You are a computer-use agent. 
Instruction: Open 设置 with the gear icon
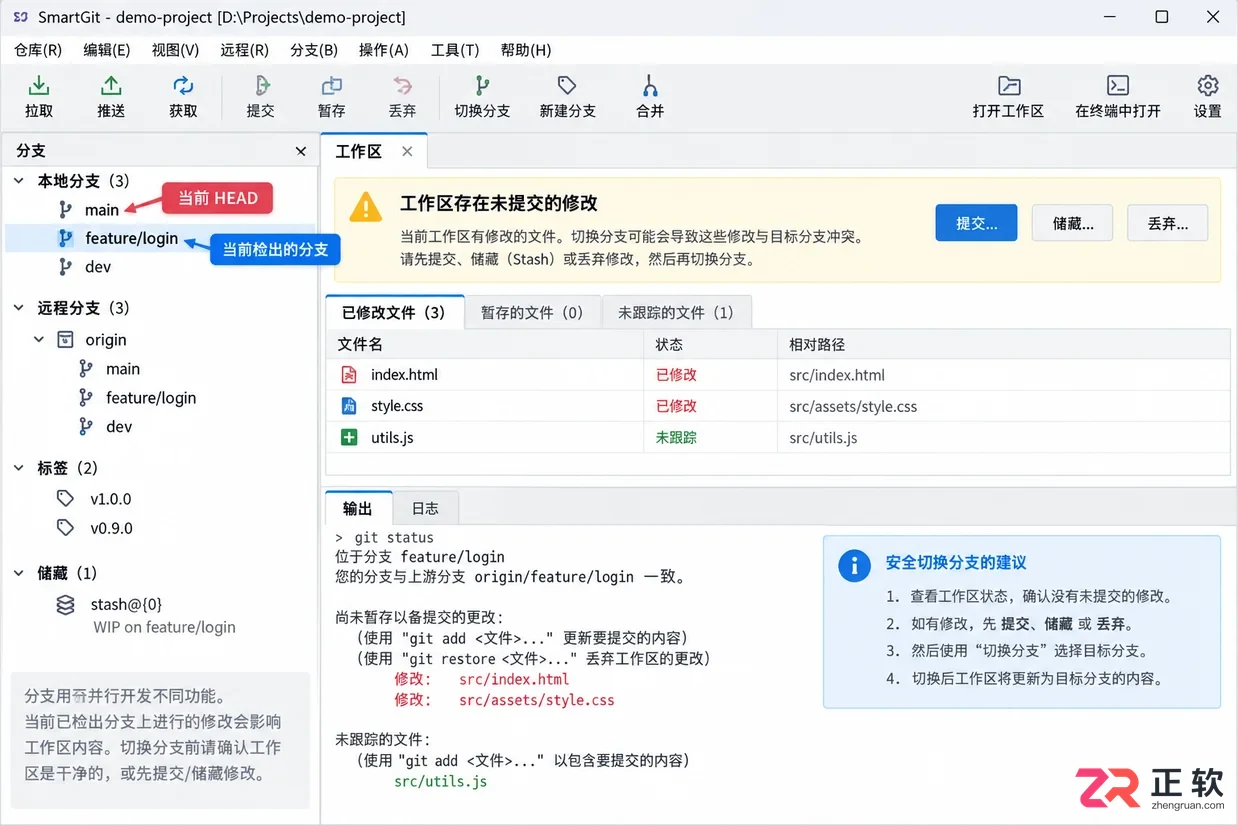(x=1208, y=86)
